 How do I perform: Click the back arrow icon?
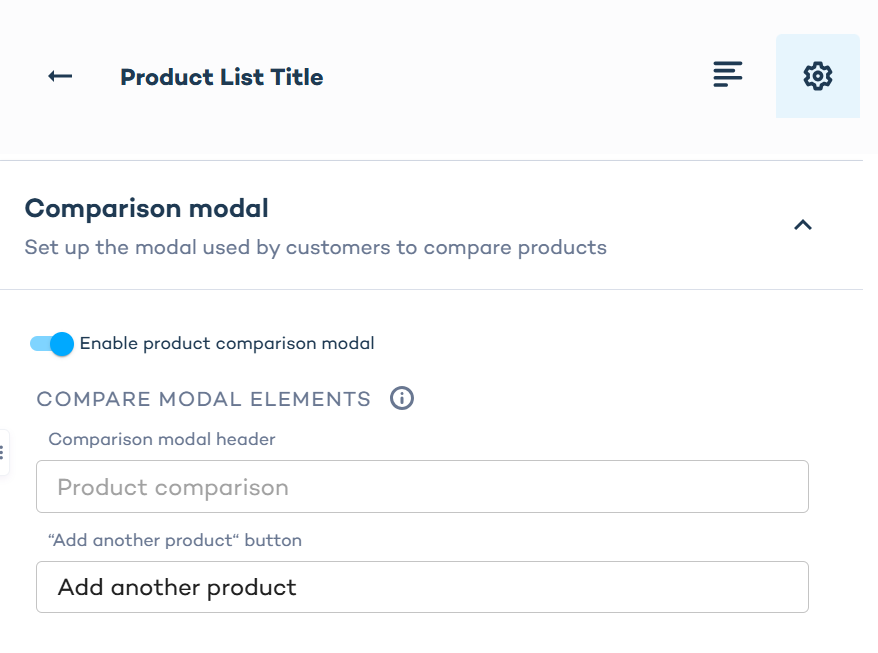click(60, 76)
